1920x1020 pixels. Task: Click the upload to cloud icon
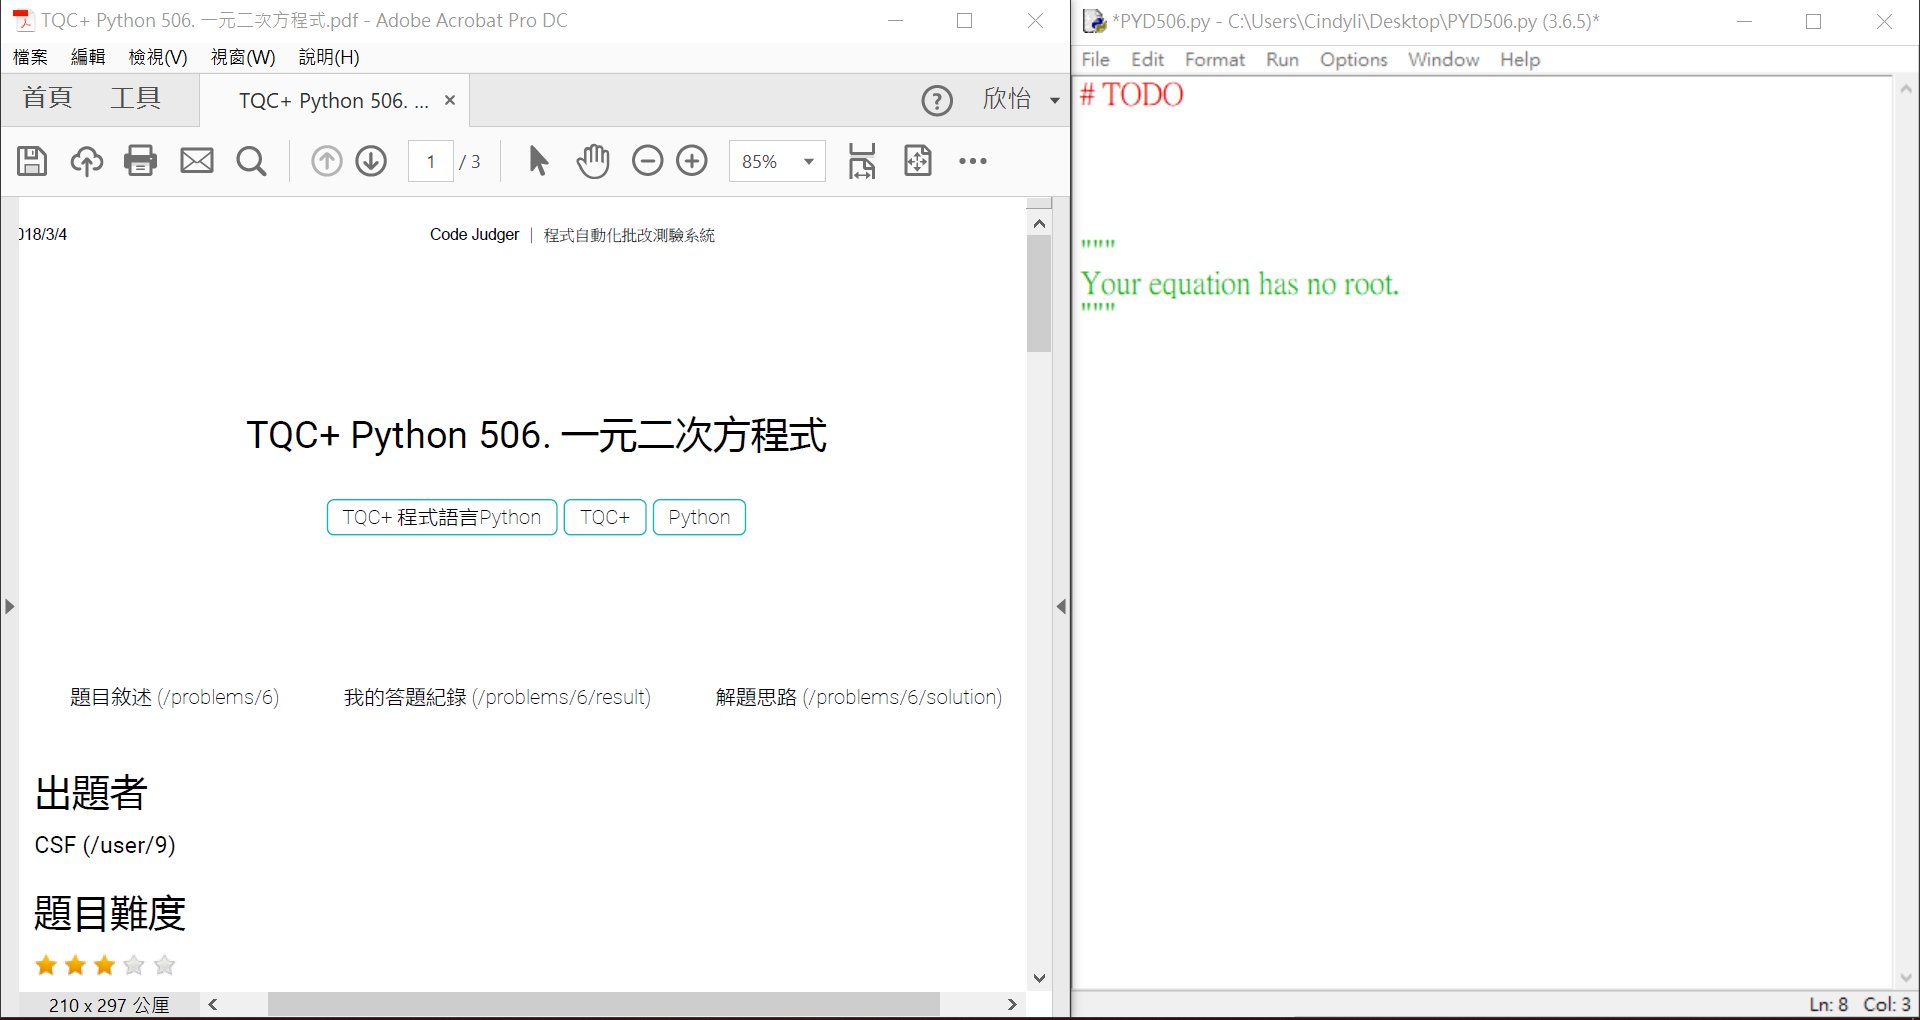pyautogui.click(x=87, y=161)
